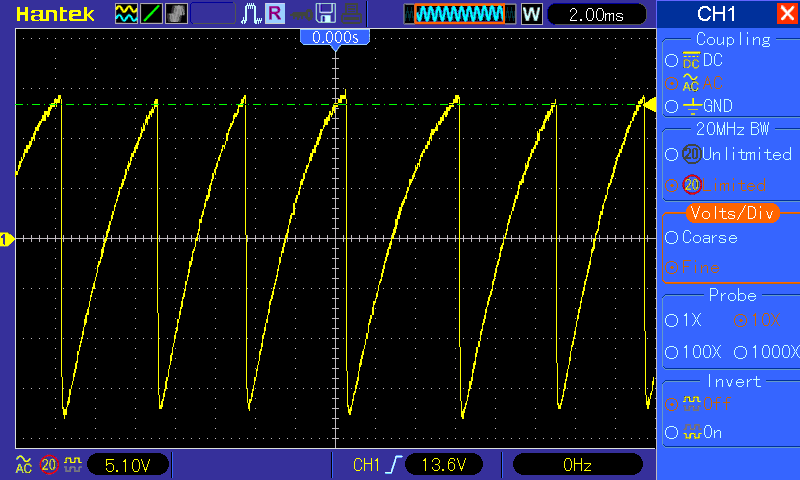Click the W window mode icon
The height and width of the screenshot is (480, 800).
coord(532,14)
